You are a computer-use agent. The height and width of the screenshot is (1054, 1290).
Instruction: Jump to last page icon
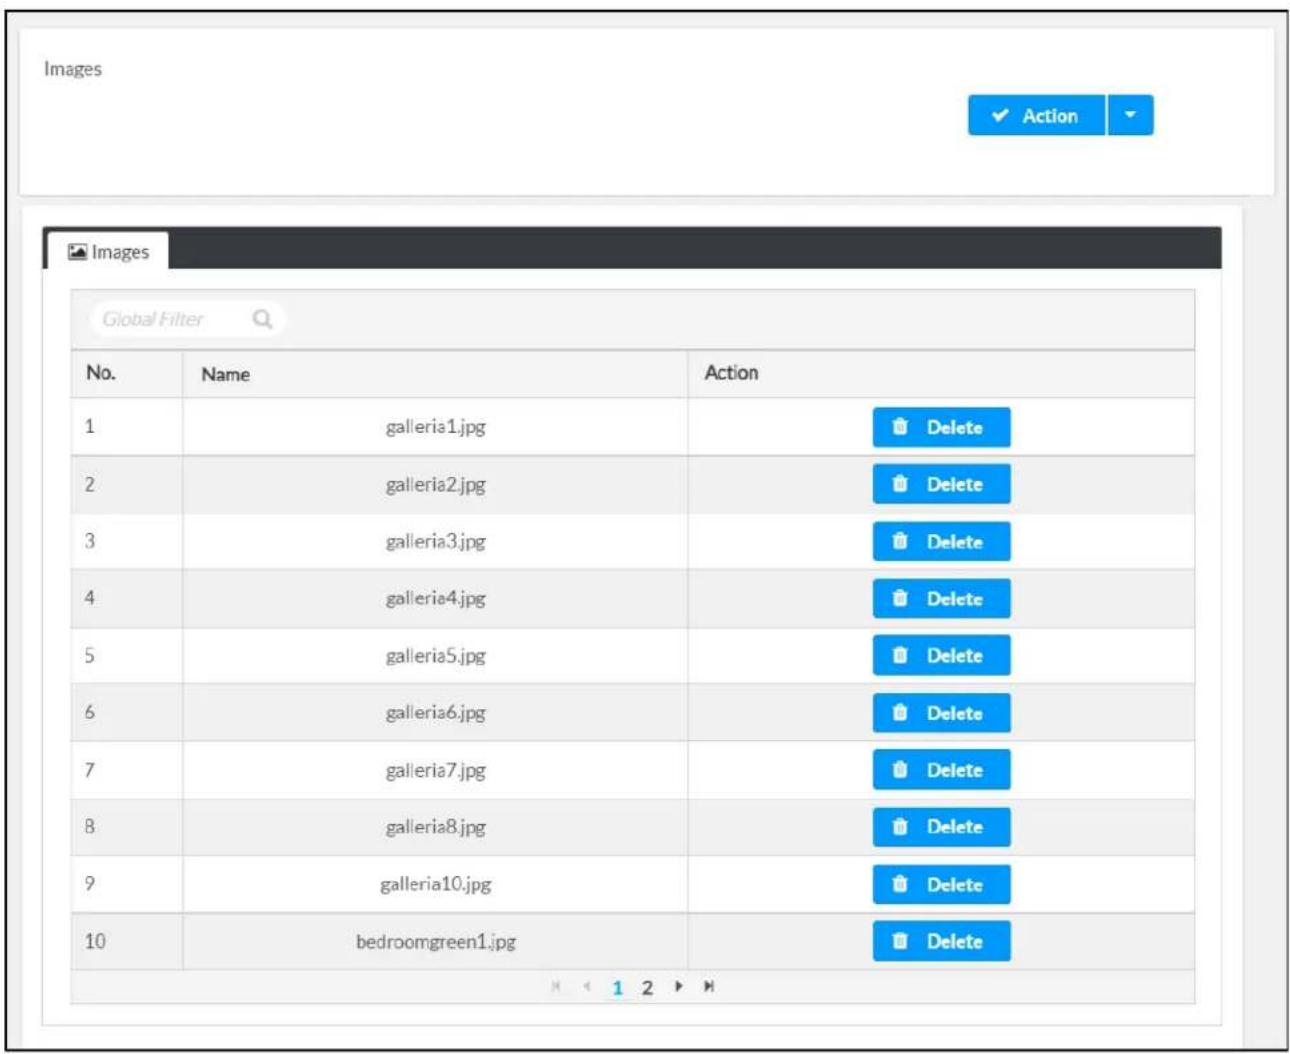tap(708, 987)
